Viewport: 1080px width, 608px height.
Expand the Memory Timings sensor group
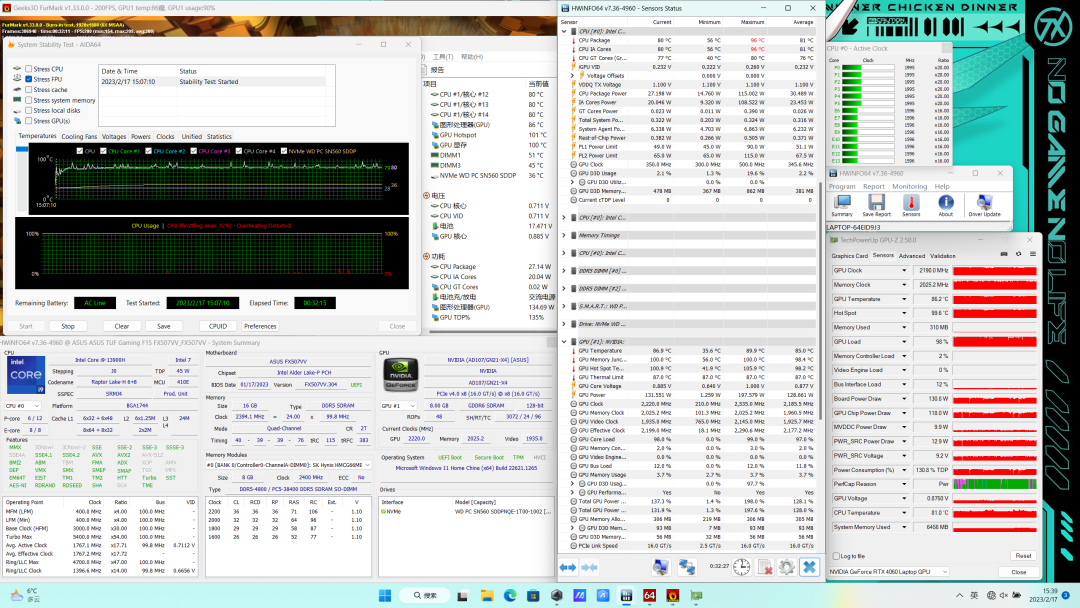point(564,235)
